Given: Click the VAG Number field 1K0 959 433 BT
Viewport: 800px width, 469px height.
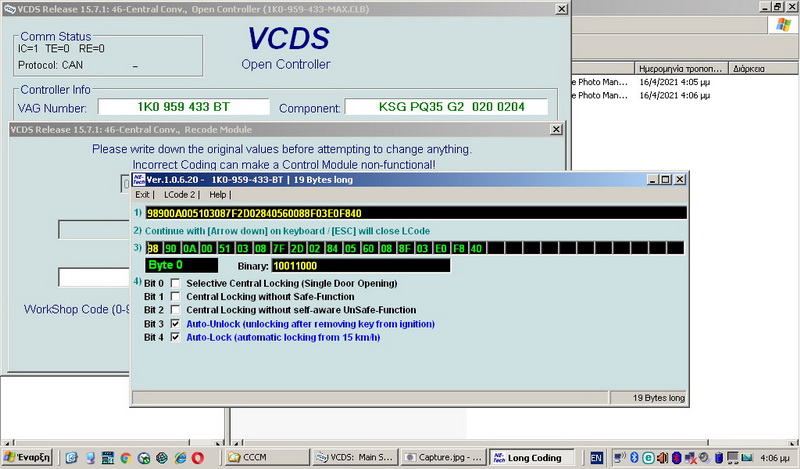Looking at the screenshot, I should 184,107.
